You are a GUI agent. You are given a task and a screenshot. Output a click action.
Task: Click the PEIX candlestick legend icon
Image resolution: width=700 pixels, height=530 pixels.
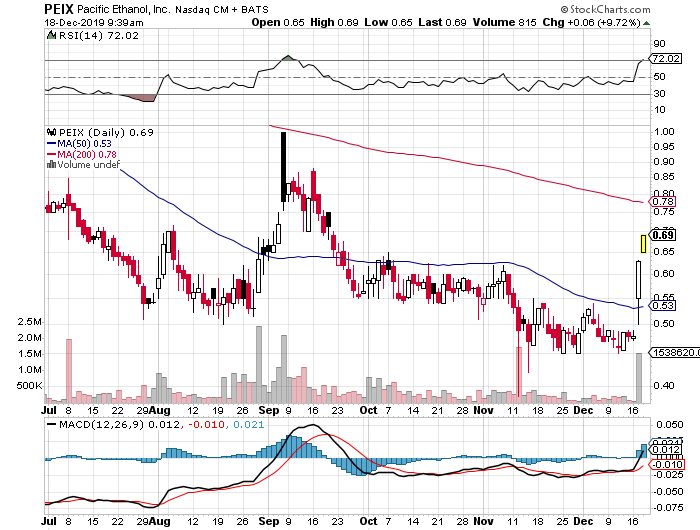[x=51, y=132]
